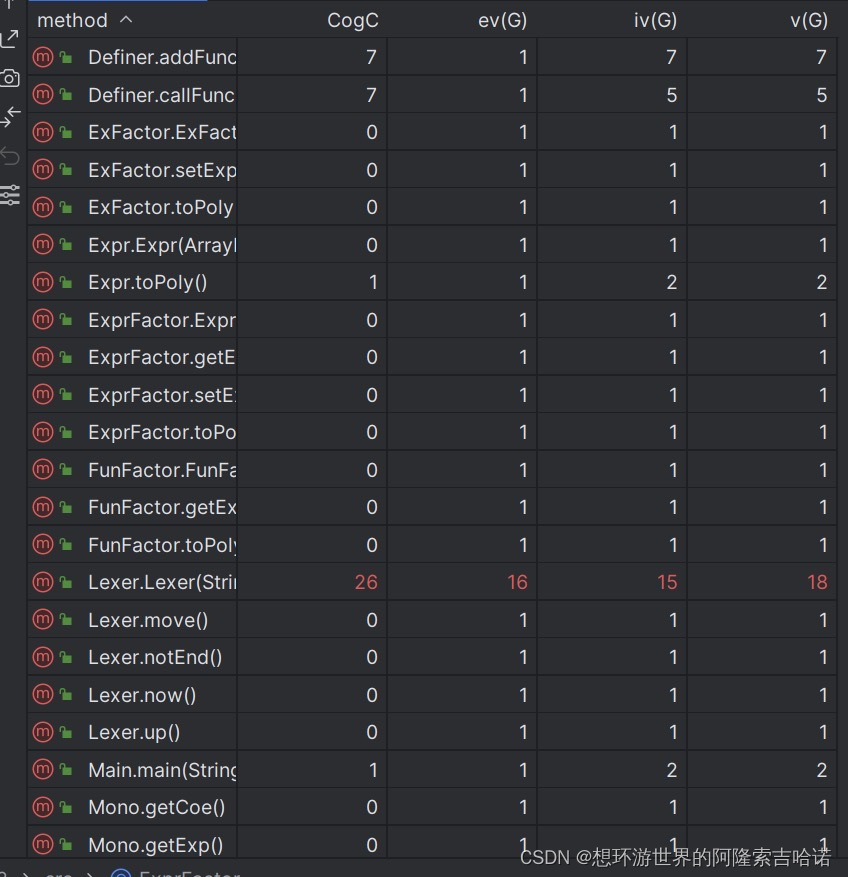848x877 pixels.
Task: Click the red CogC value 26
Action: click(366, 582)
